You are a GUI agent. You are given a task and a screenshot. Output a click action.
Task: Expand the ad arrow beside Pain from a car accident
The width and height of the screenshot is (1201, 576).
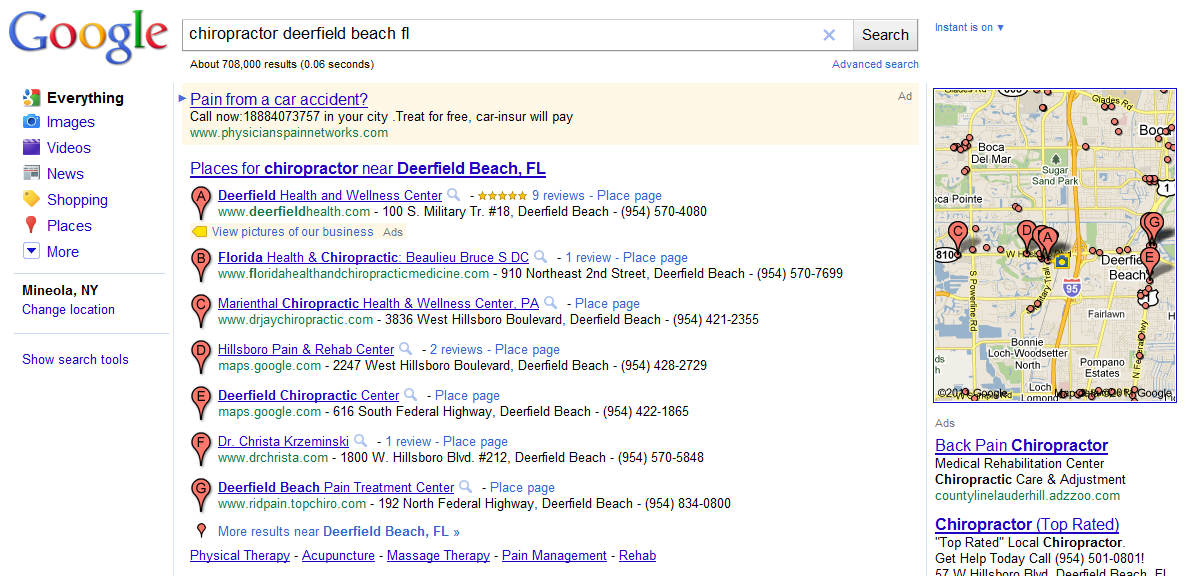[182, 98]
